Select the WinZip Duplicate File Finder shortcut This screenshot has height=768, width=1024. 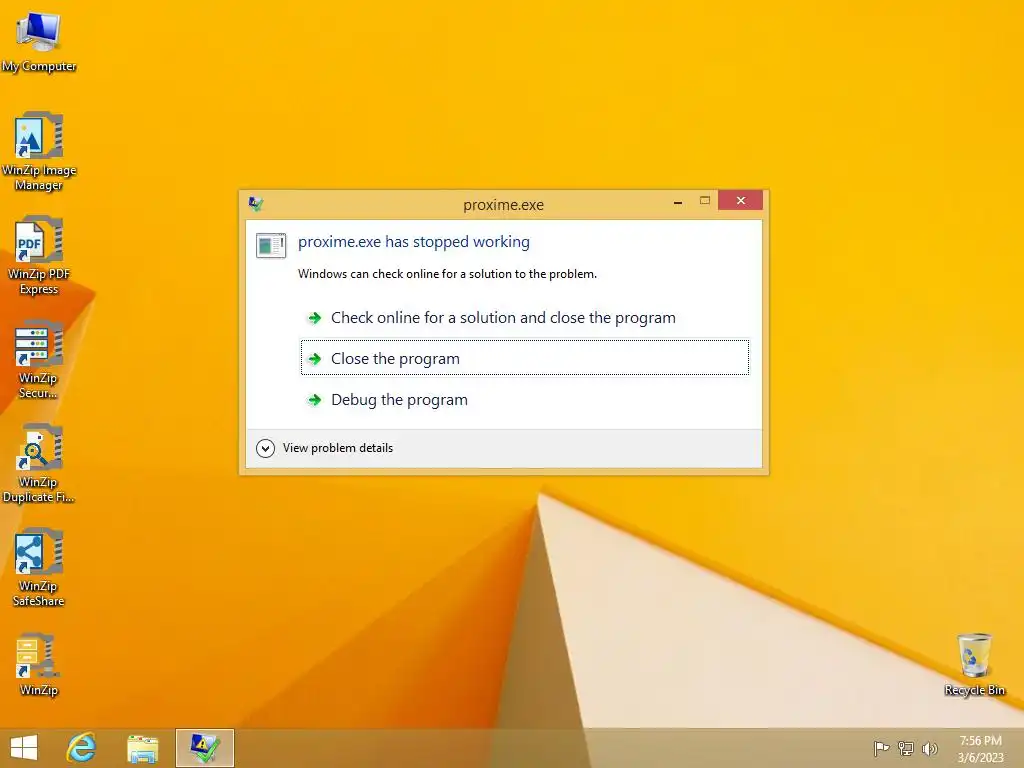tap(39, 463)
